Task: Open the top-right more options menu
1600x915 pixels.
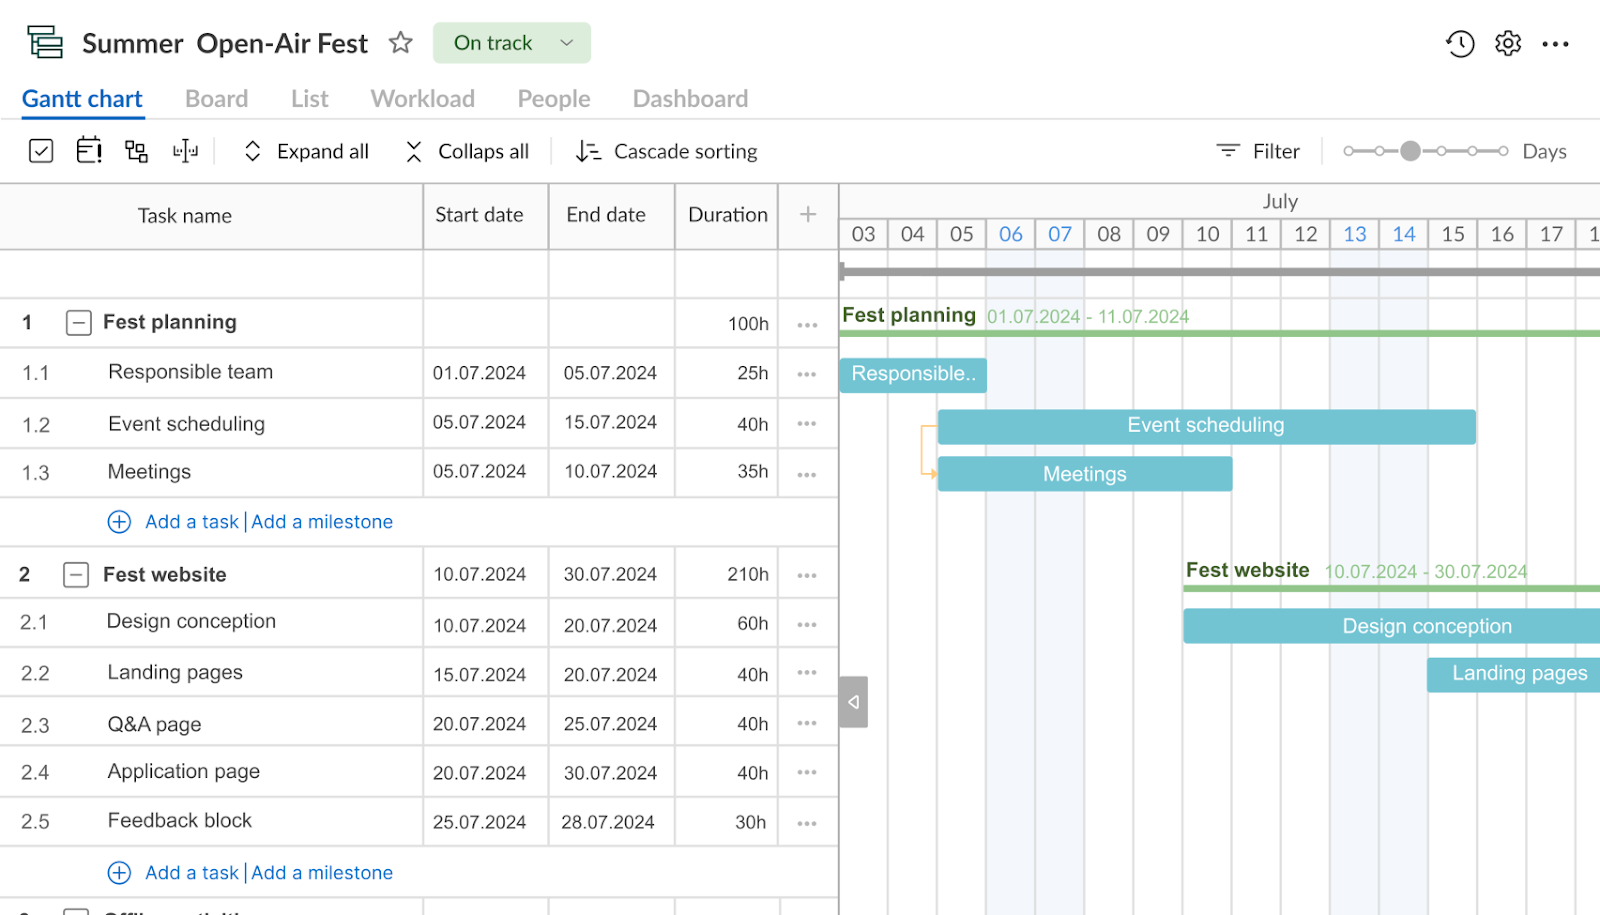Action: (1555, 44)
